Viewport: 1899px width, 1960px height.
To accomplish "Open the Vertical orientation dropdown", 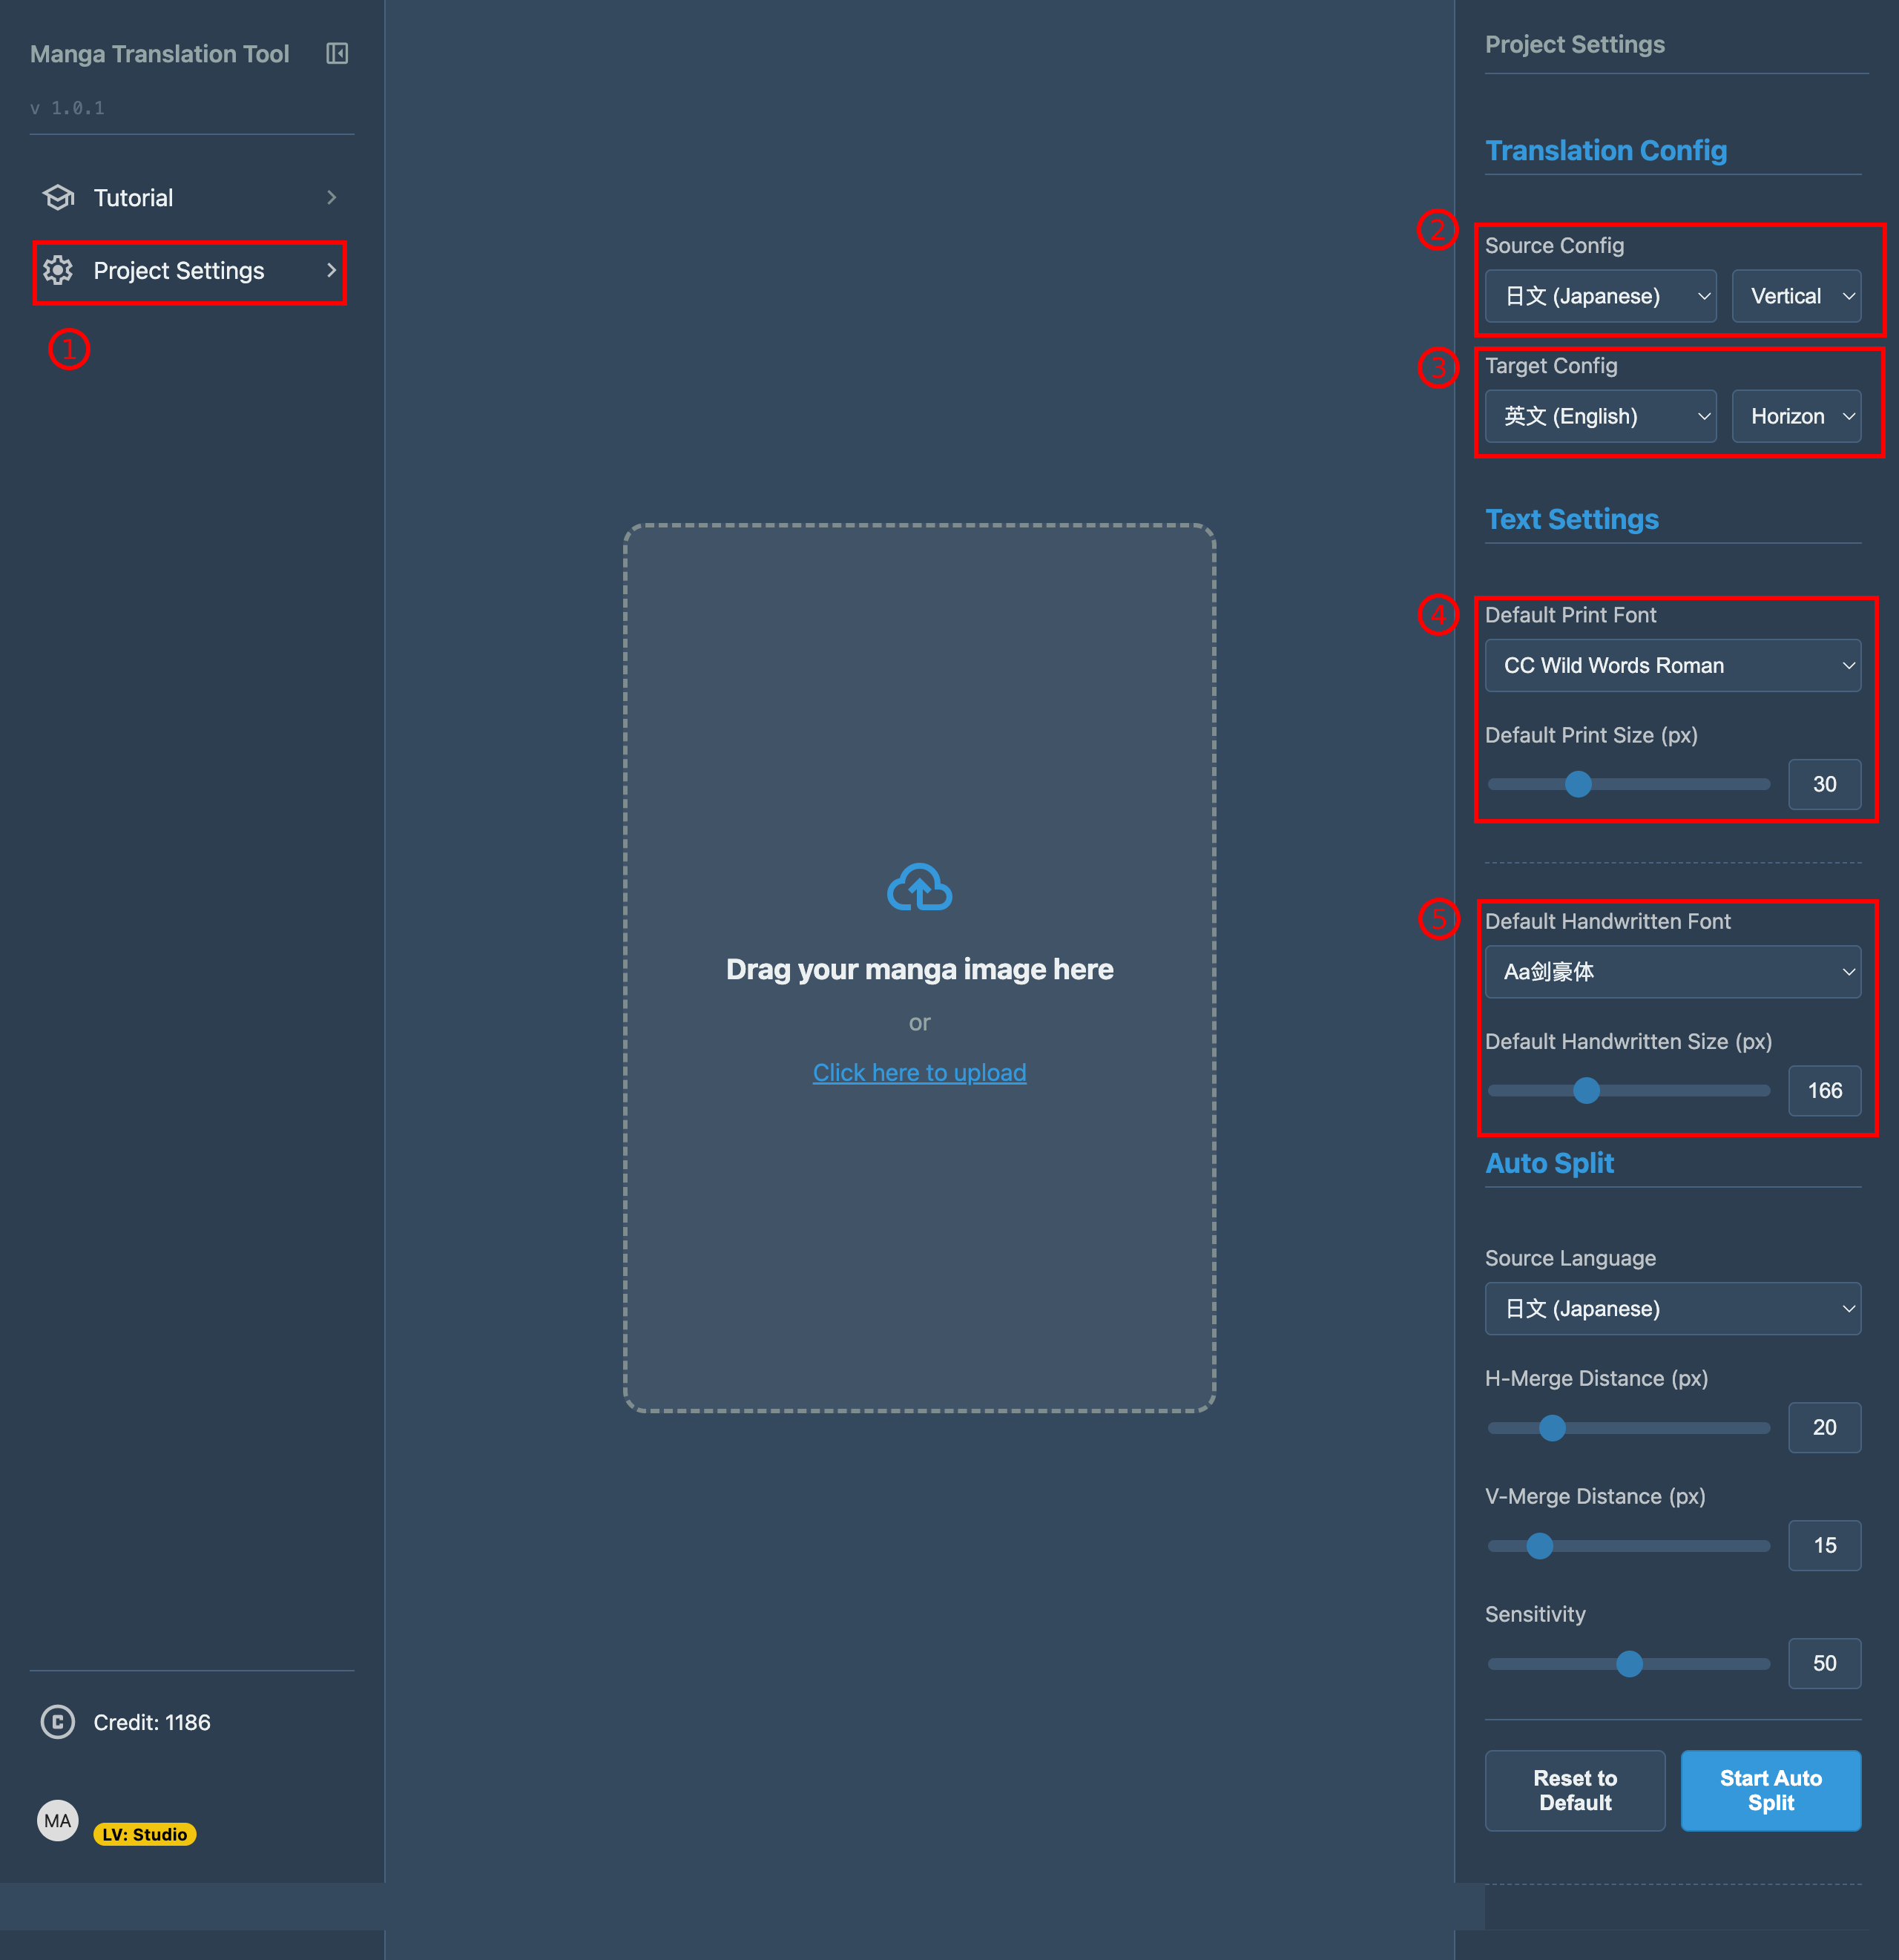I will tap(1796, 296).
